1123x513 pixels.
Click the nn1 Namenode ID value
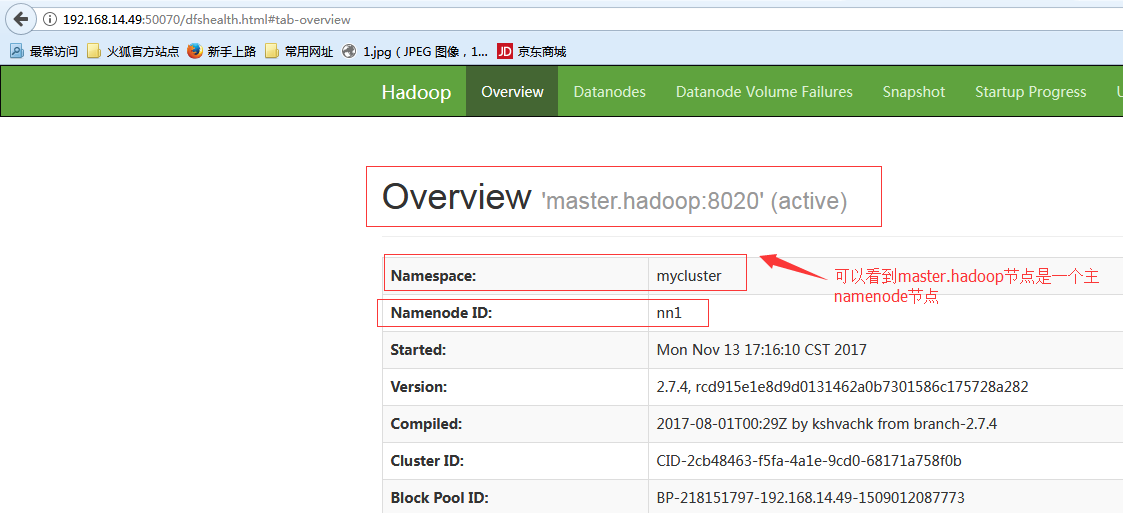click(669, 313)
